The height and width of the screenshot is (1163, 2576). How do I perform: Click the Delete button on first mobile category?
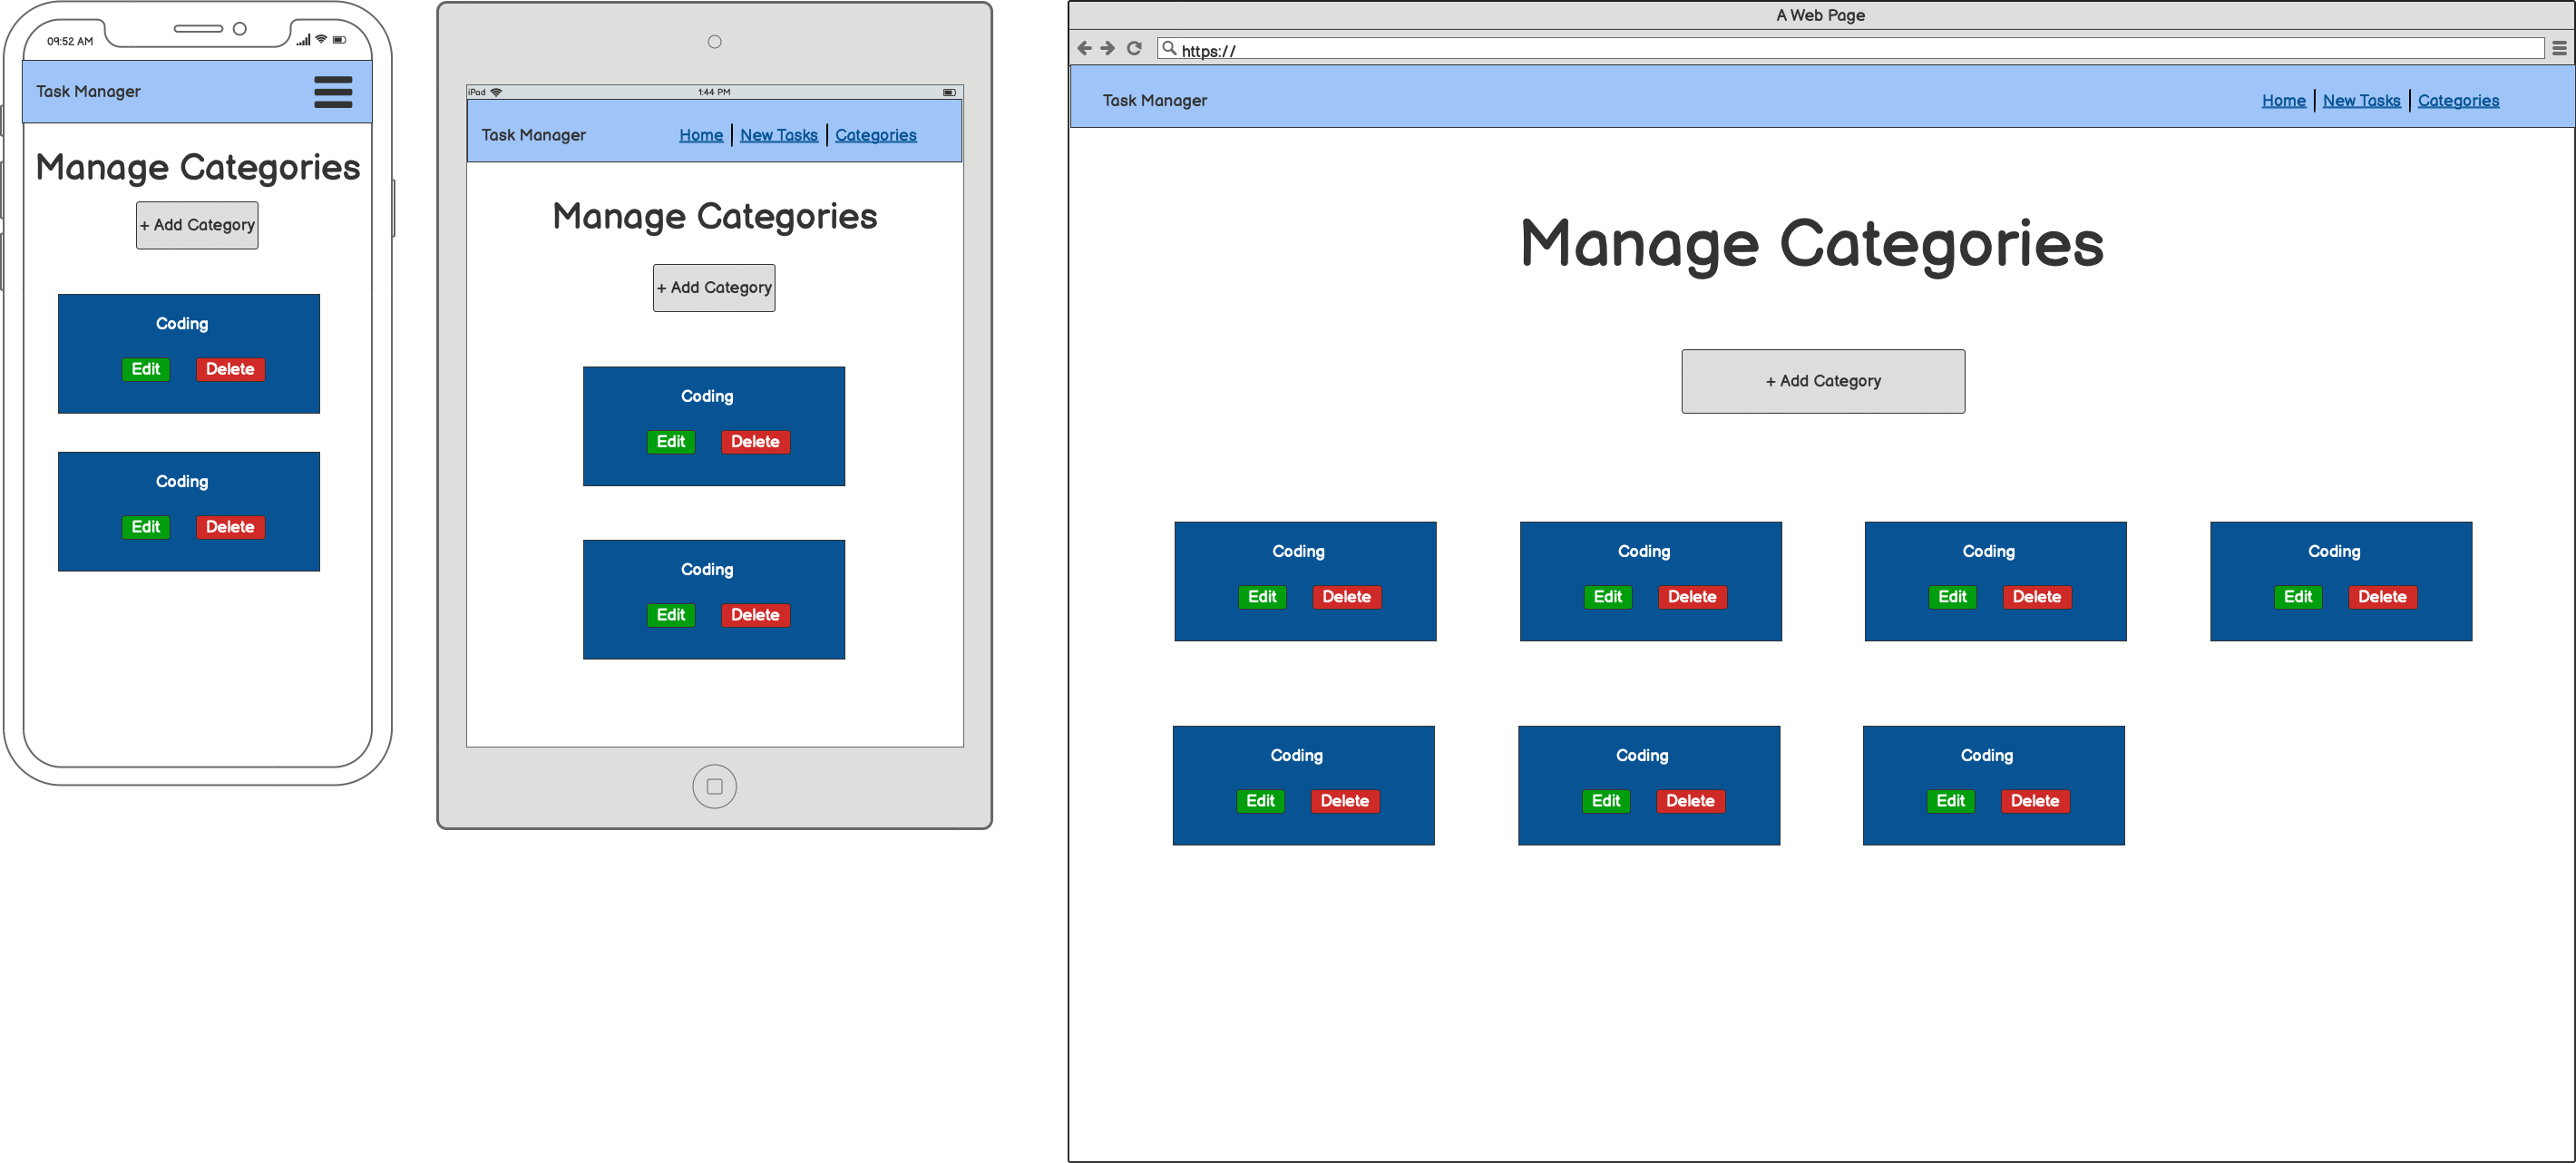click(x=230, y=368)
